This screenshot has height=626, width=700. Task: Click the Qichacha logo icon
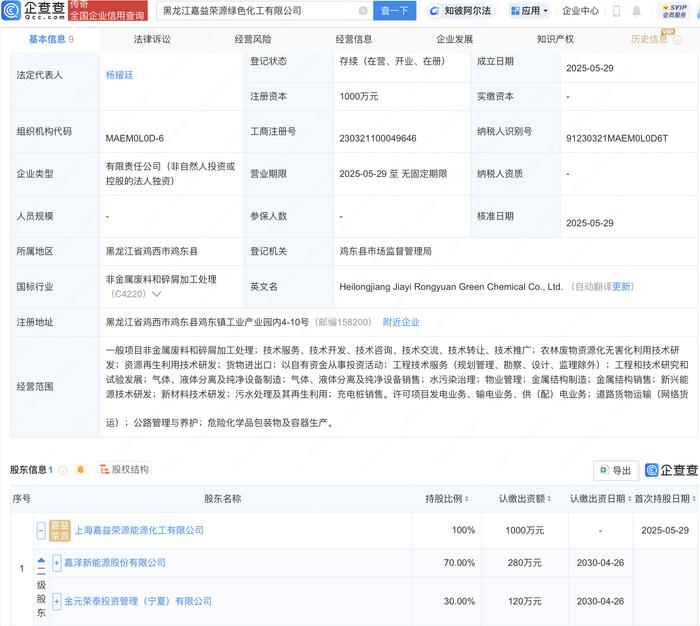(11, 11)
